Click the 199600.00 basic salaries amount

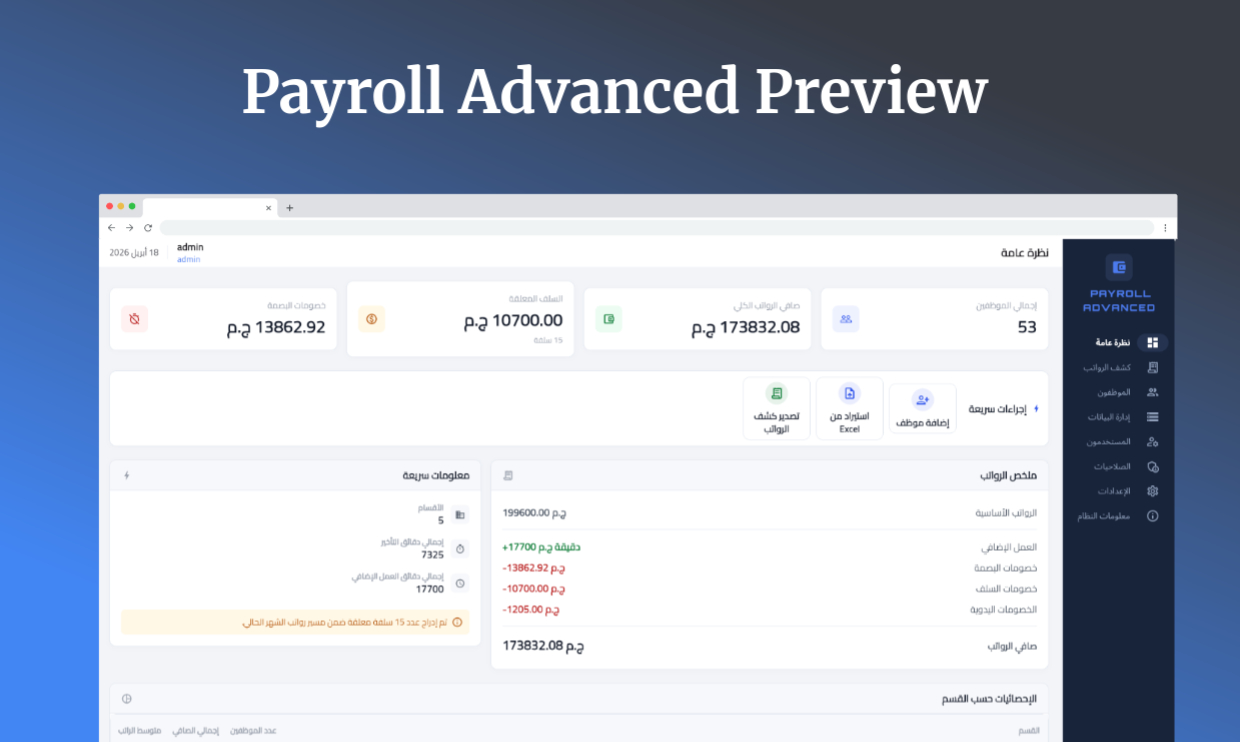click(x=535, y=513)
